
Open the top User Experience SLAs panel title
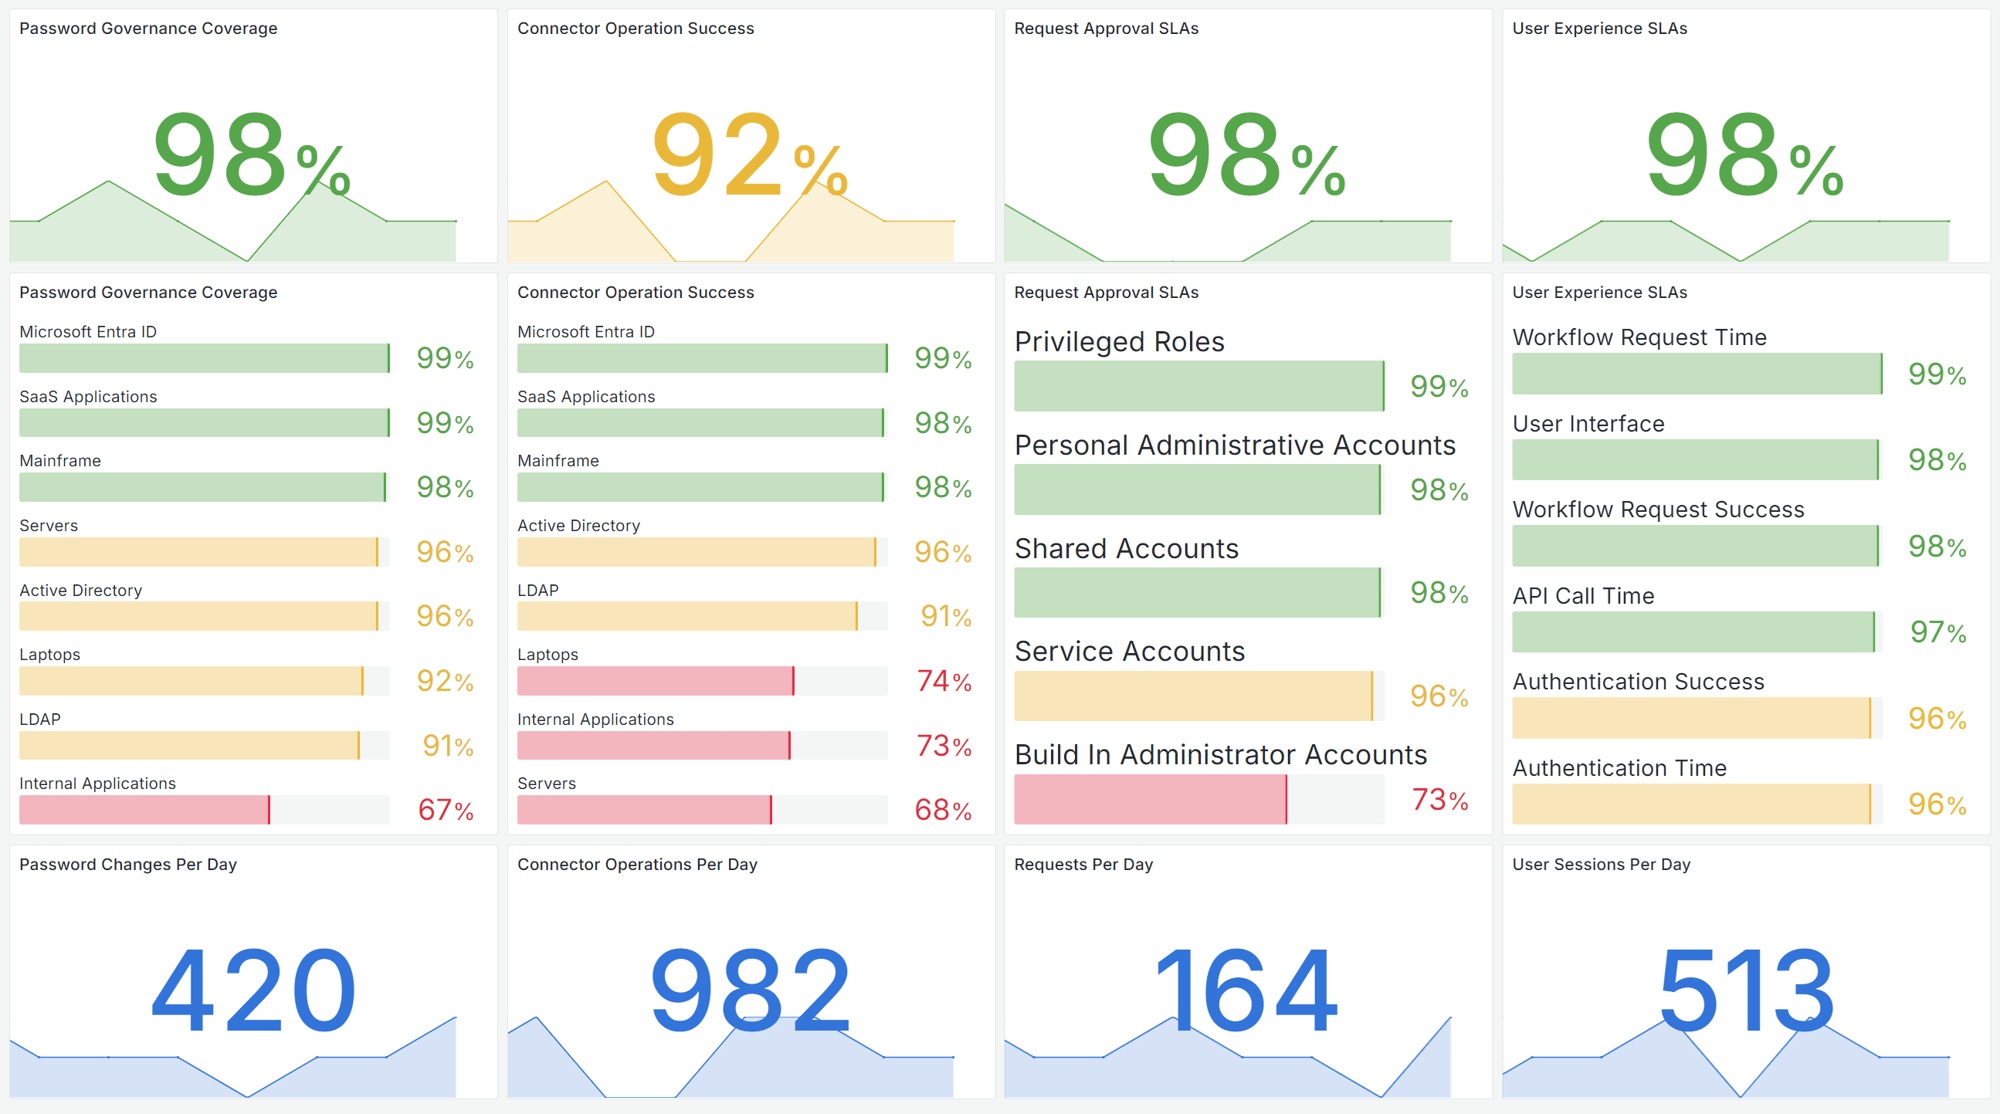1599,28
